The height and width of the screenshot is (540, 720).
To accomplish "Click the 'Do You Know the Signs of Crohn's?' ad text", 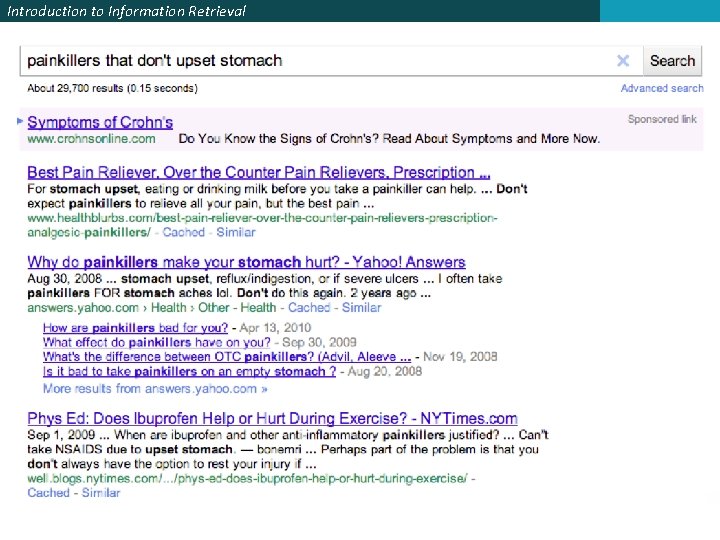I will [279, 139].
